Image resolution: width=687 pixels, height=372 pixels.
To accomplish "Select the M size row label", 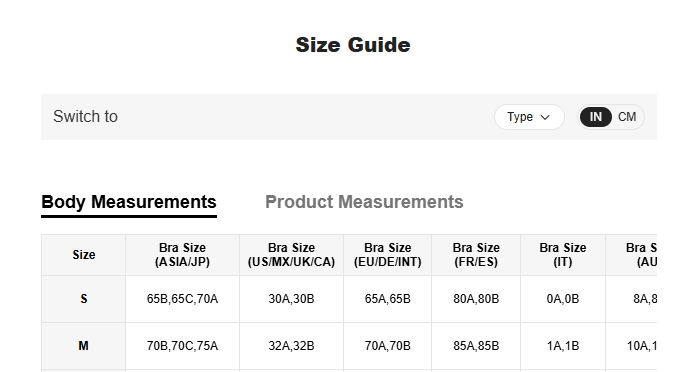I will (84, 346).
